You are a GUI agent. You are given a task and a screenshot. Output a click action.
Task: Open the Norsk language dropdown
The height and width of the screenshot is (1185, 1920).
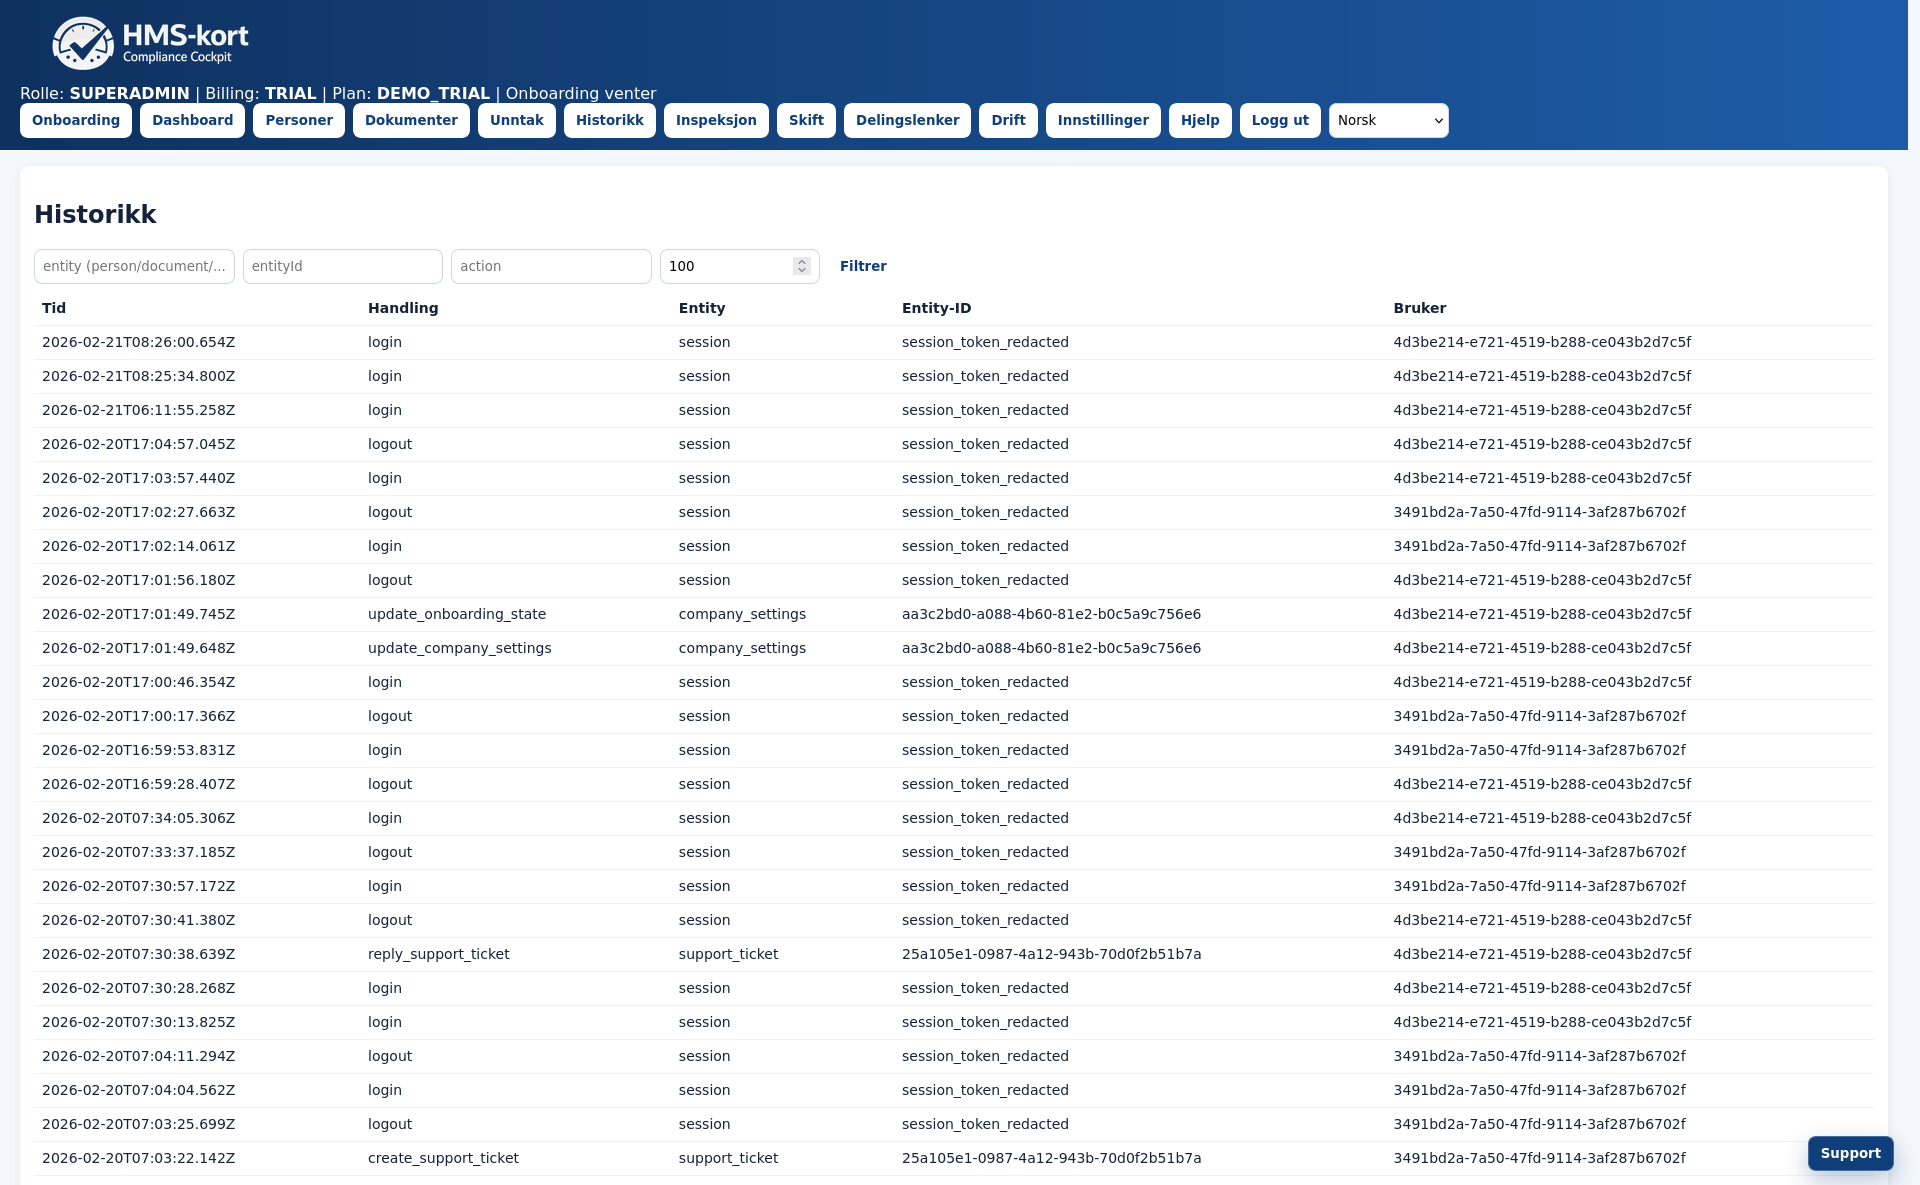1388,120
